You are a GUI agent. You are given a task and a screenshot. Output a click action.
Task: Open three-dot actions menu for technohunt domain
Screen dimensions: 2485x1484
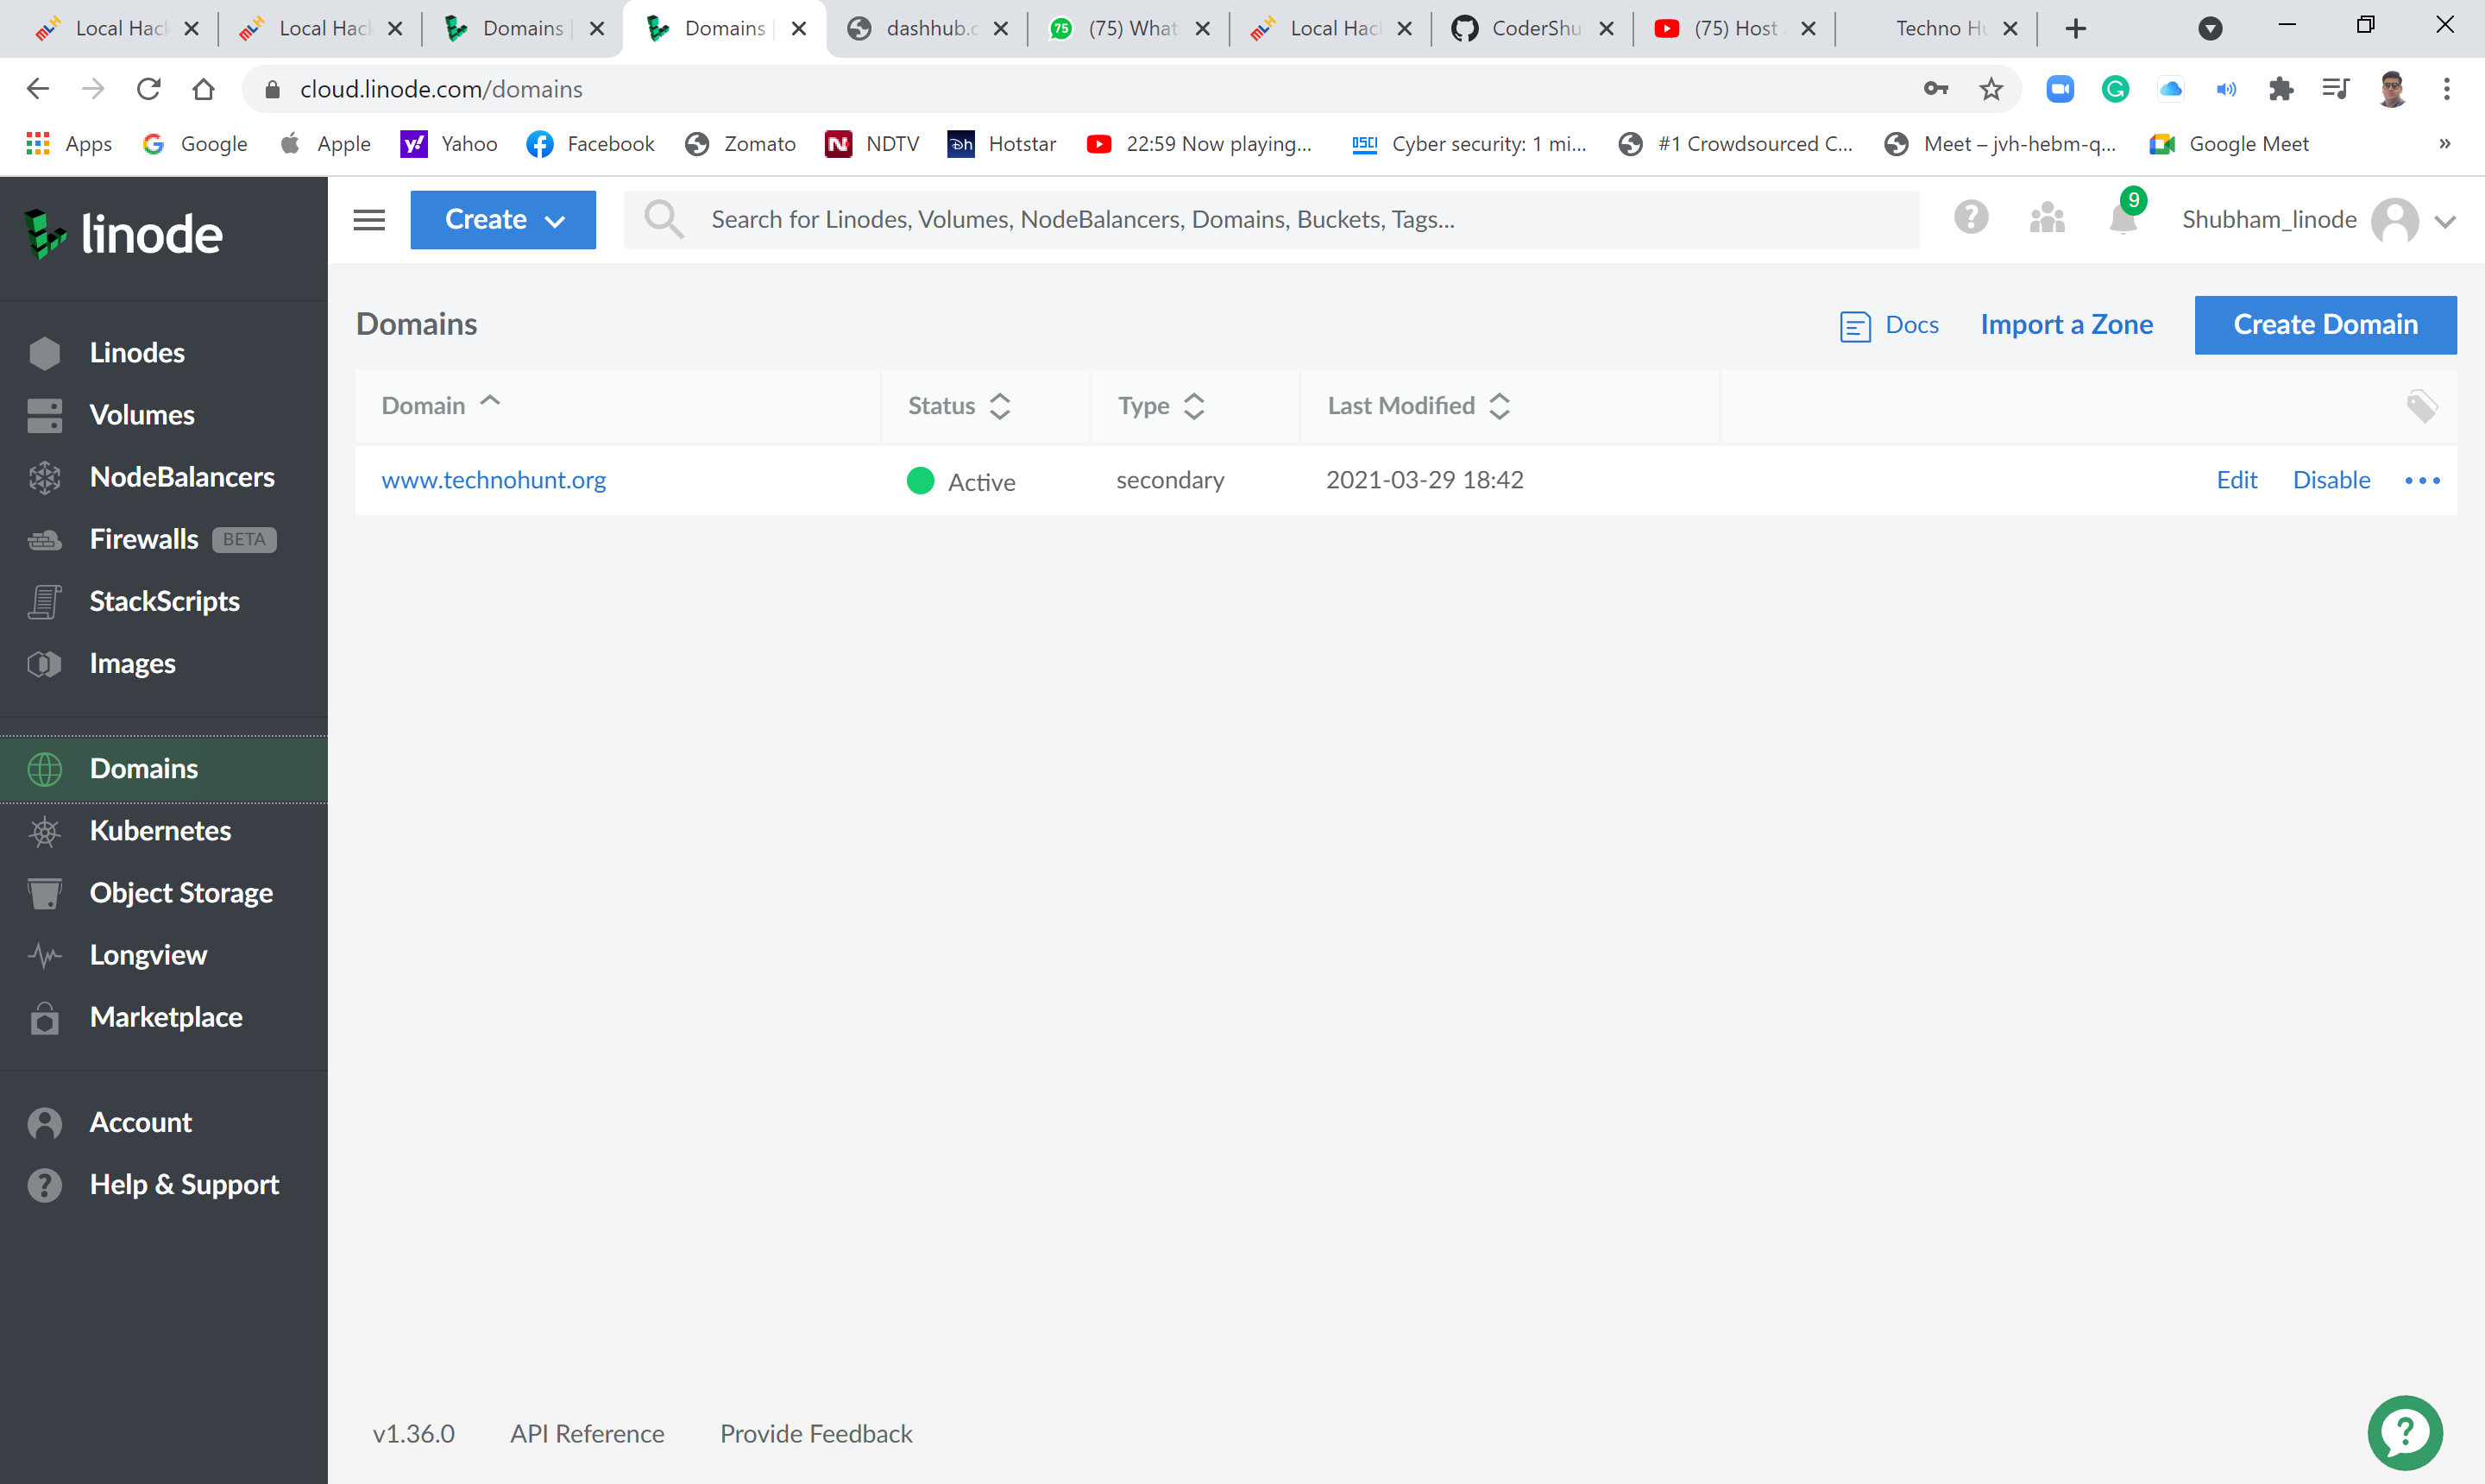coord(2421,481)
